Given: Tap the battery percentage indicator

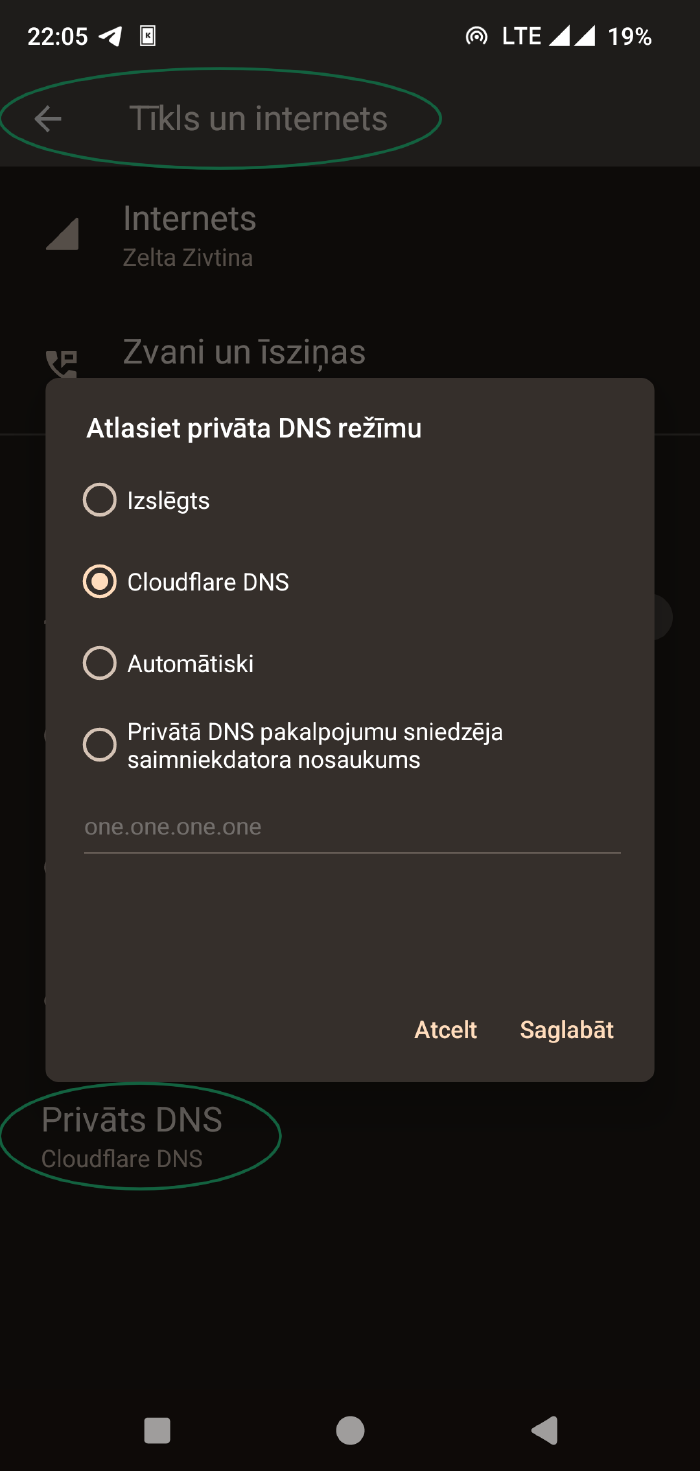Looking at the screenshot, I should pyautogui.click(x=630, y=37).
